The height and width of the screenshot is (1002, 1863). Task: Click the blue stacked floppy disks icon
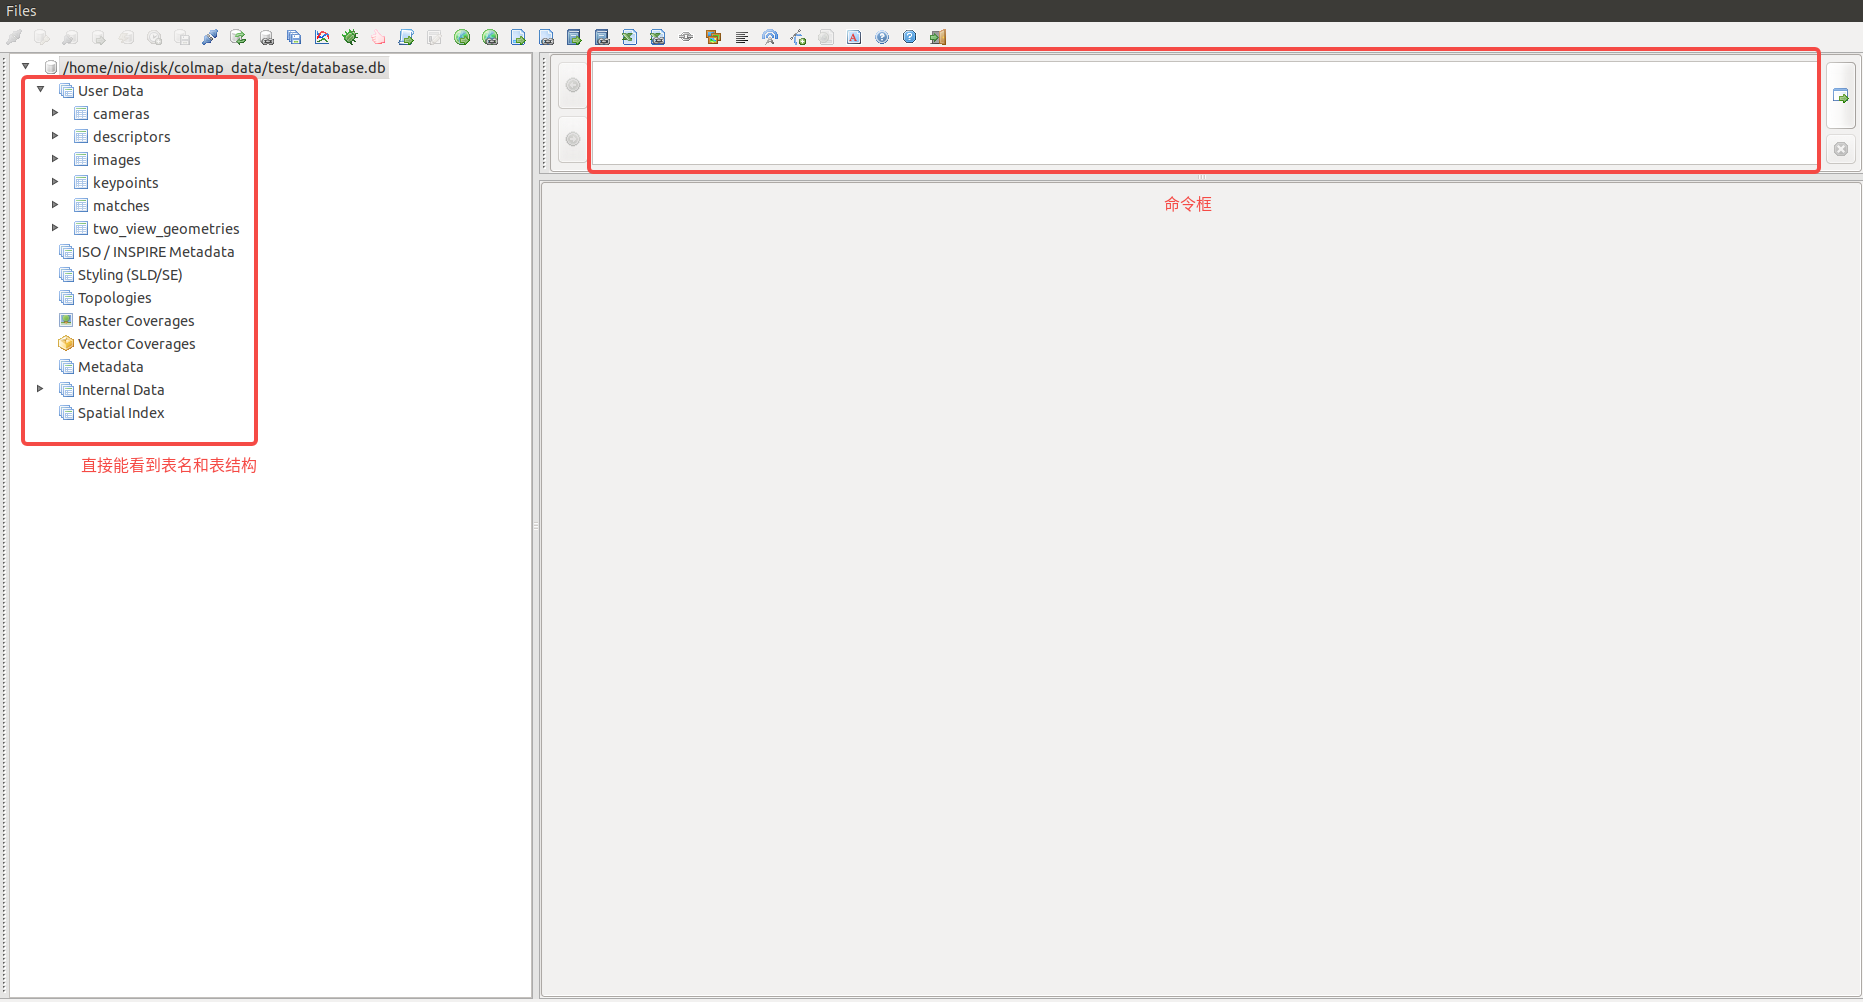click(294, 37)
